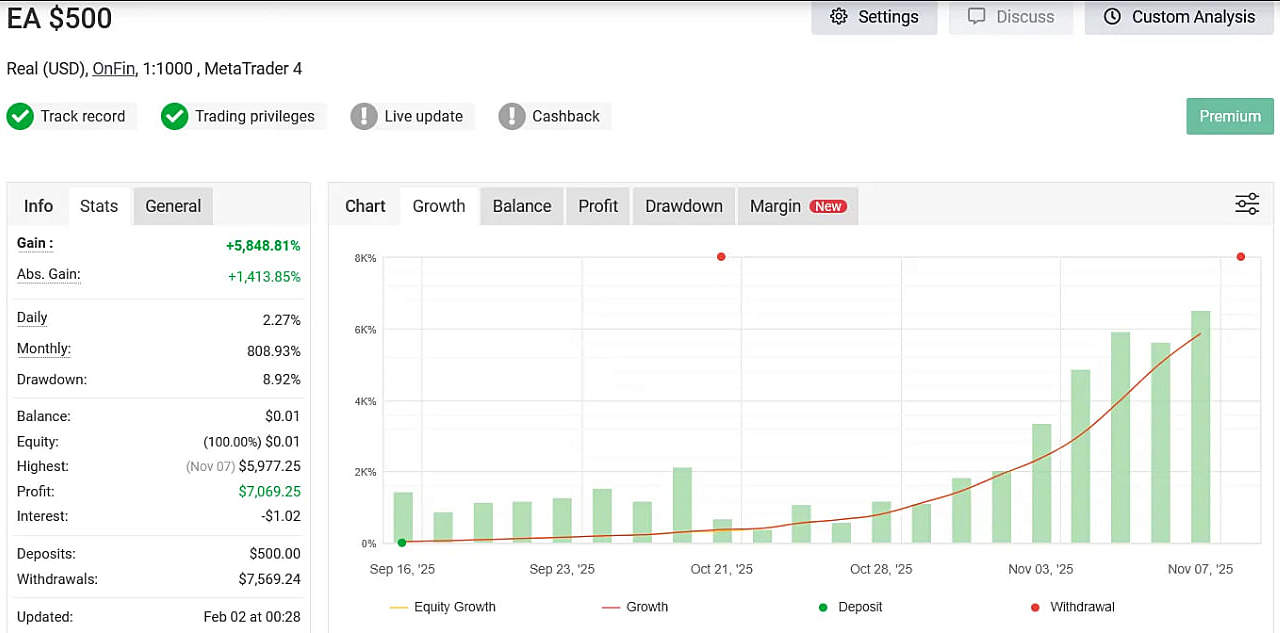Toggle the Equity Growth legend entry

point(442,606)
